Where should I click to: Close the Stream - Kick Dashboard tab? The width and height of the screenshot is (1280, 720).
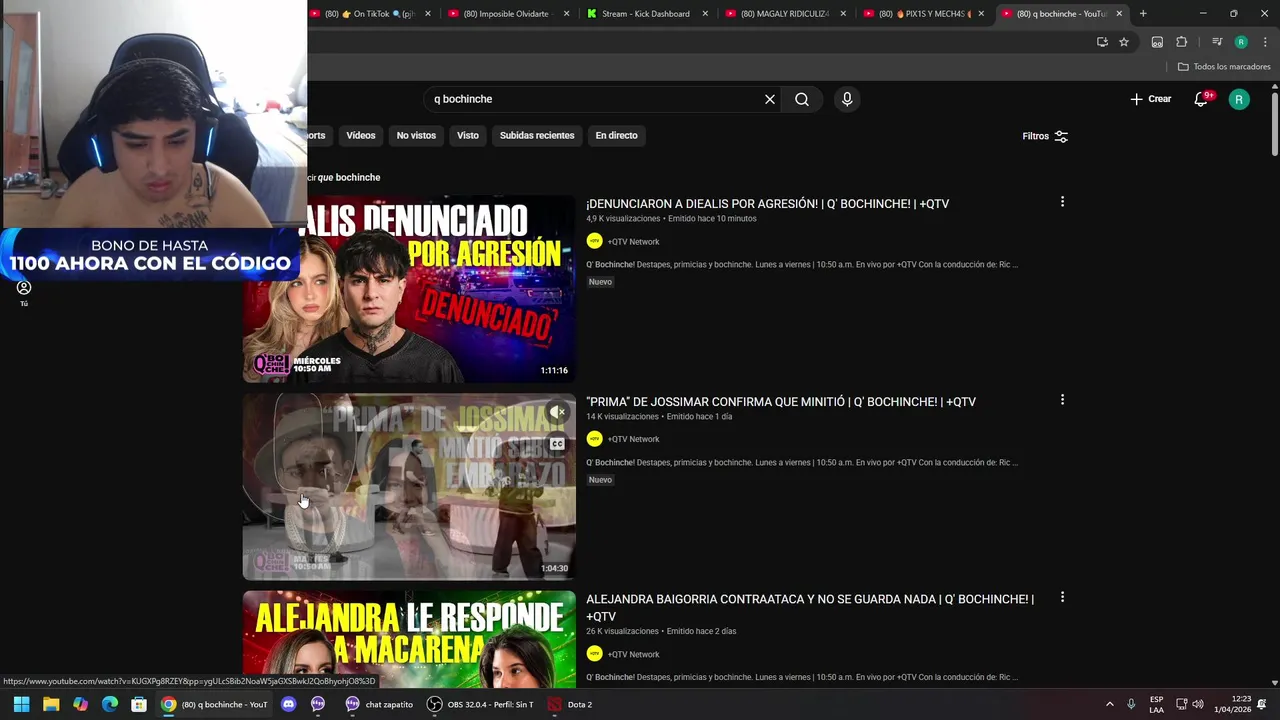coord(705,14)
